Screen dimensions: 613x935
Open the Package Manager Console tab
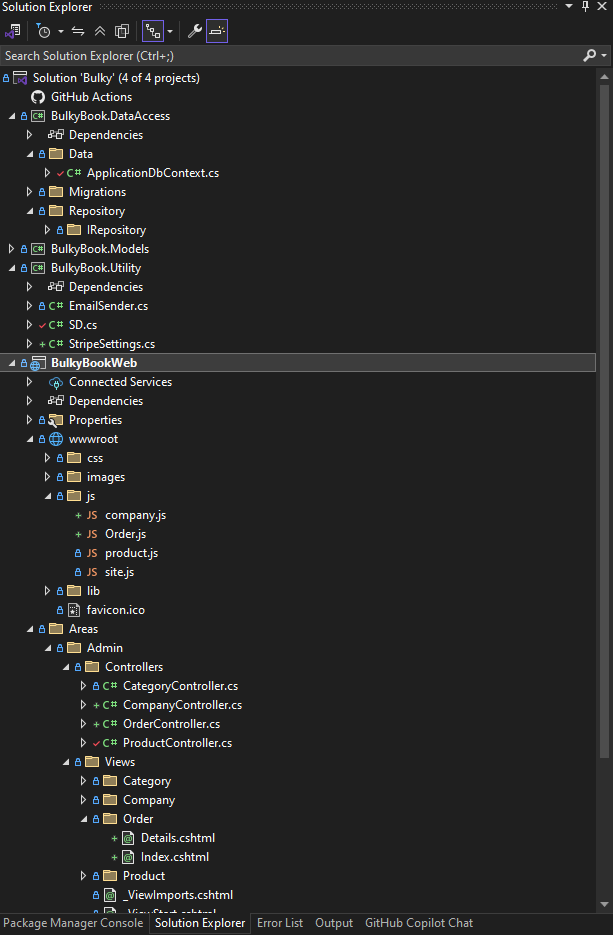click(73, 923)
